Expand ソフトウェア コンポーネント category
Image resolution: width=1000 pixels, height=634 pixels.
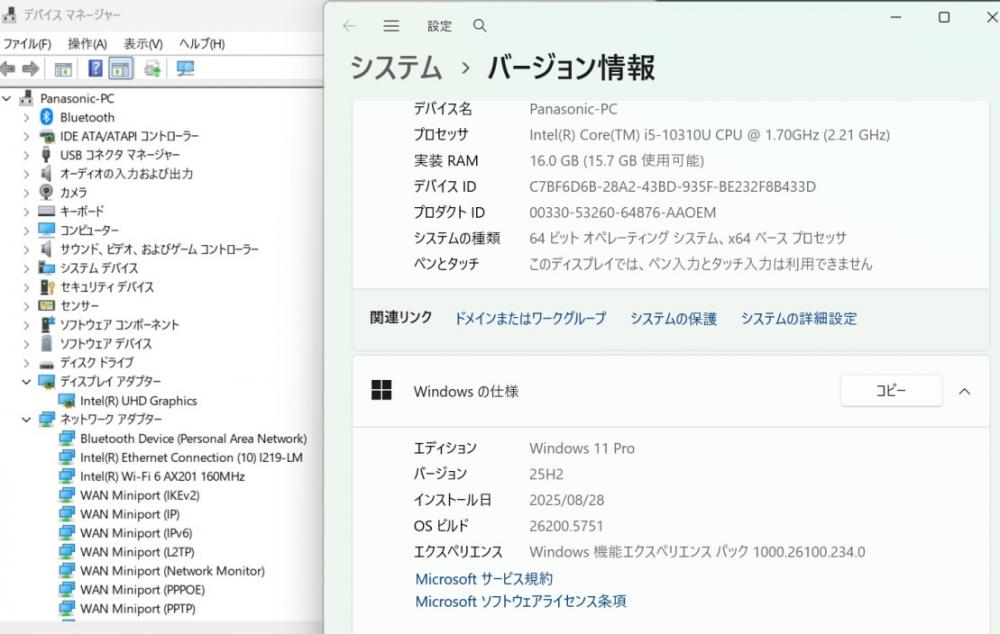tap(26, 325)
